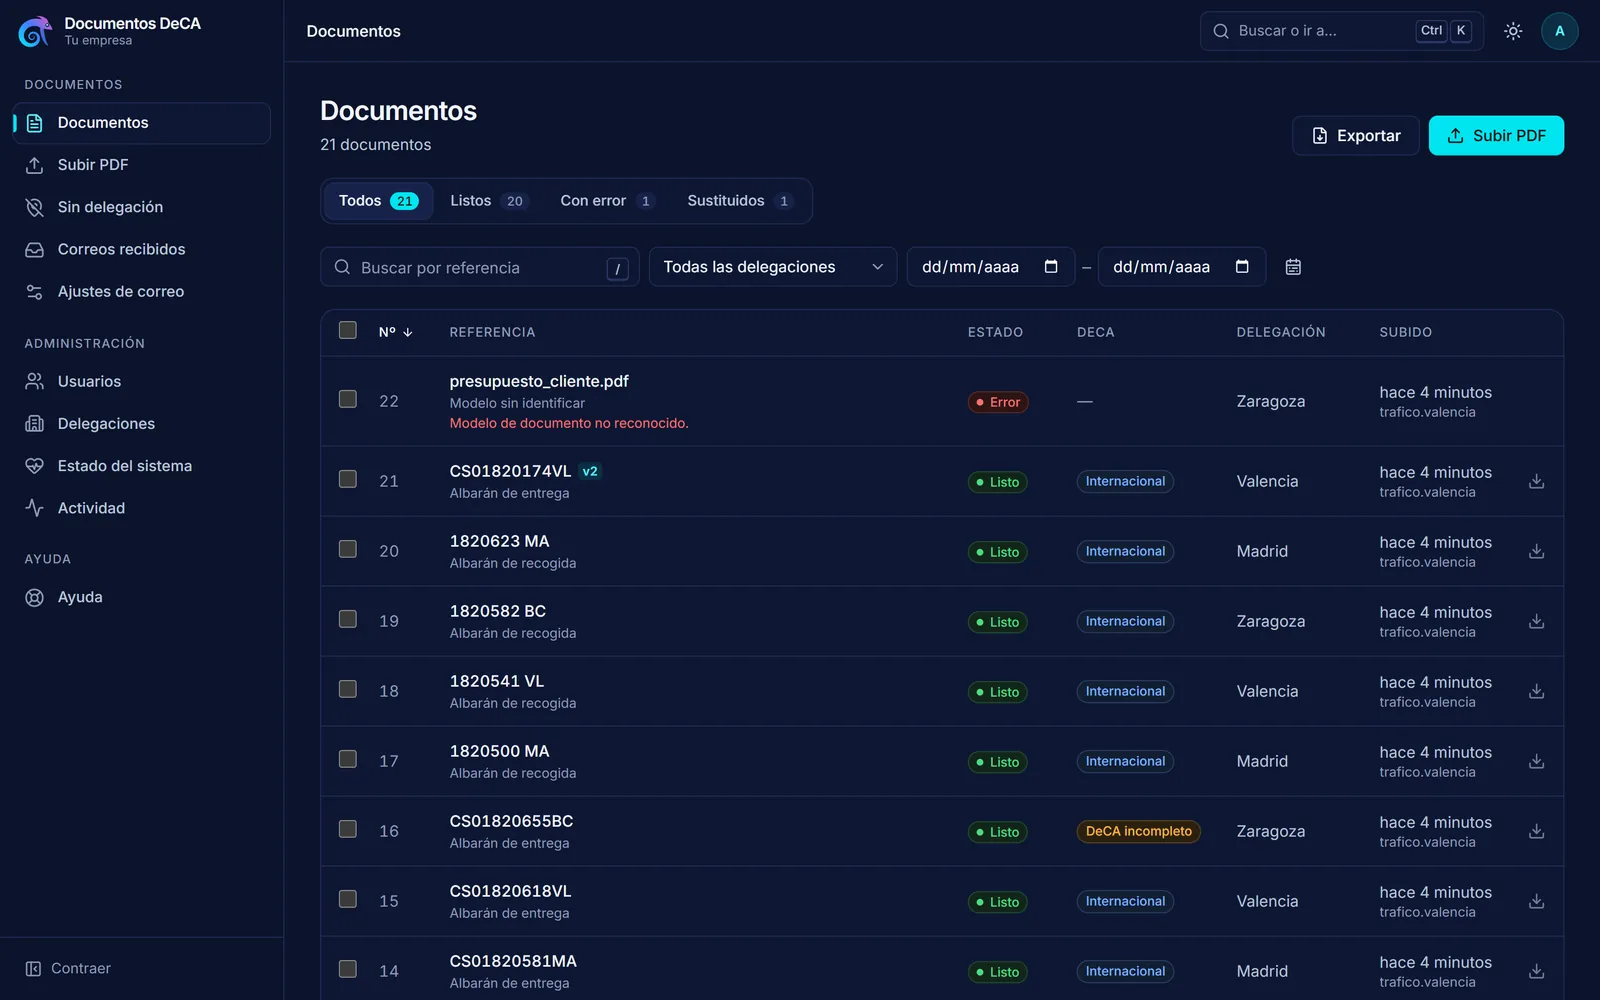Download document CS01820581MA
The width and height of the screenshot is (1600, 1000).
[x=1537, y=971]
